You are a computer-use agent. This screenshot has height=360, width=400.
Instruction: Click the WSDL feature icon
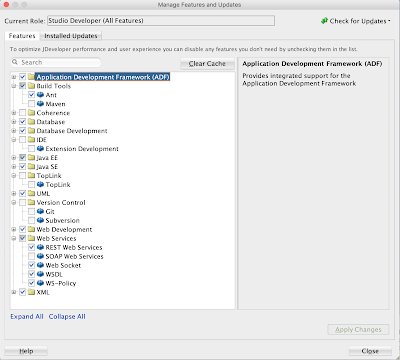point(40,275)
